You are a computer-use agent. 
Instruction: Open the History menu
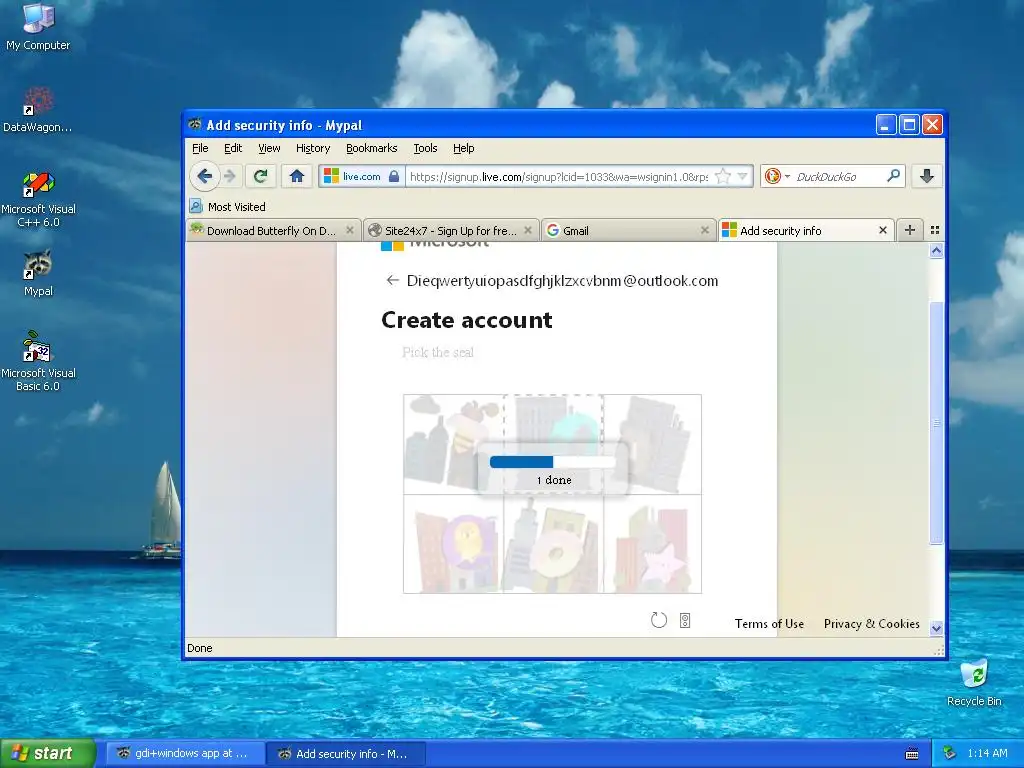click(313, 148)
